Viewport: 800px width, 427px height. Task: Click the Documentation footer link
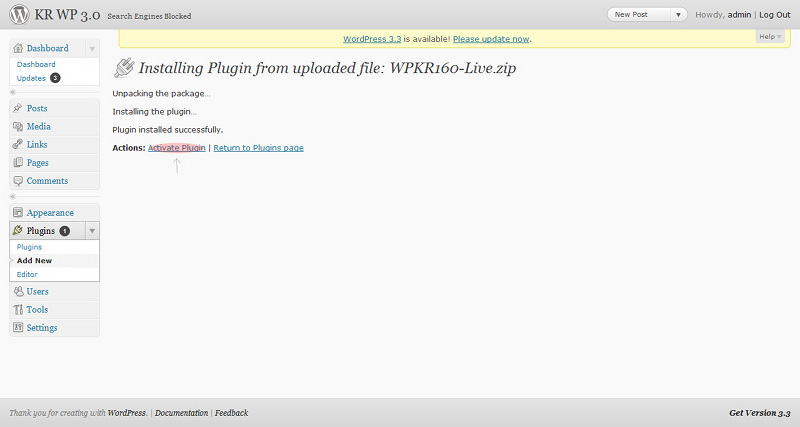[x=181, y=413]
